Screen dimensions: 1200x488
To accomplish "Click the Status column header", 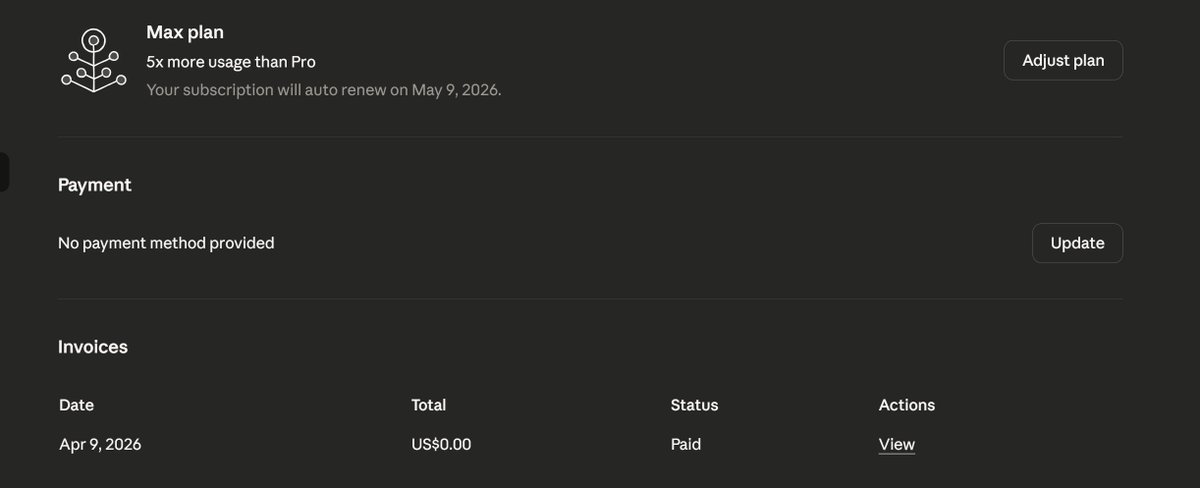I will 695,405.
